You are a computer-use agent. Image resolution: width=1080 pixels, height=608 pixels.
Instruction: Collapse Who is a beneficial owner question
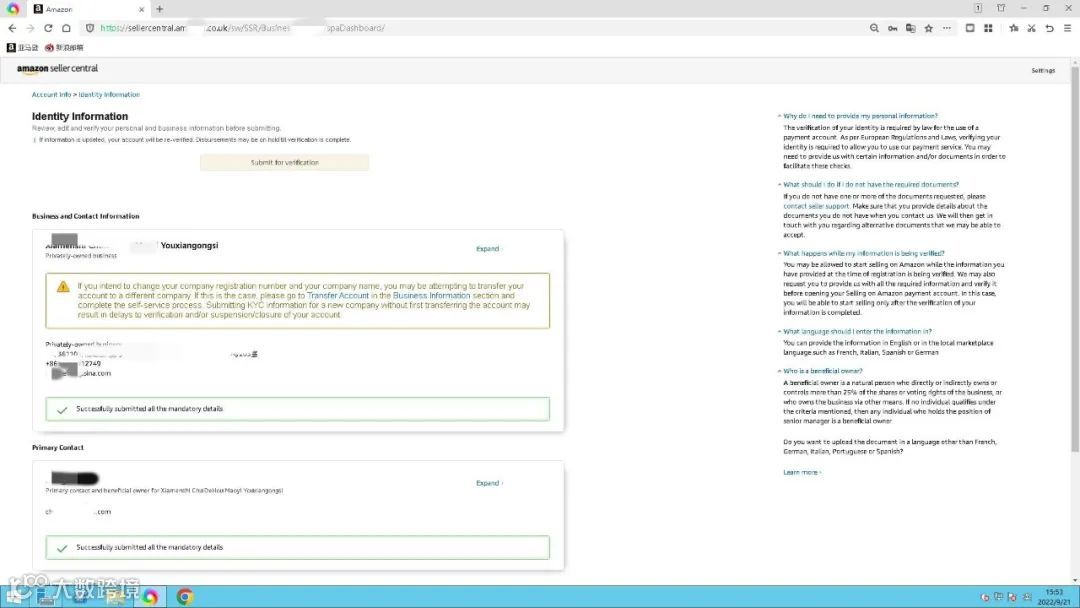(822, 370)
